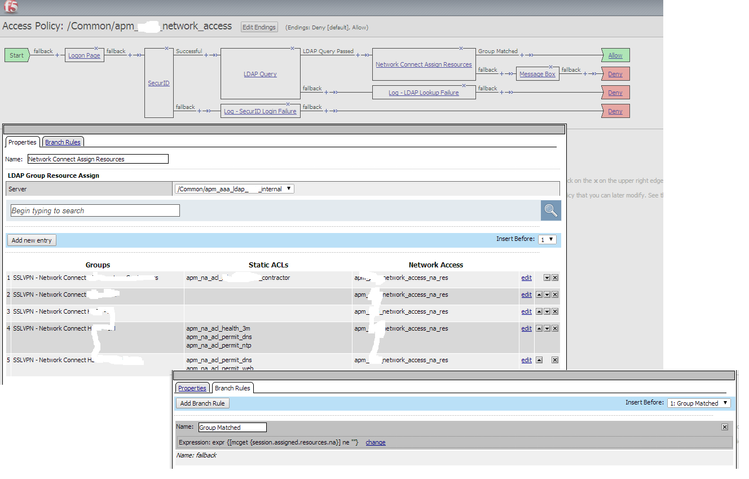Click the Allow ending box
The height and width of the screenshot is (479, 749).
coord(616,55)
